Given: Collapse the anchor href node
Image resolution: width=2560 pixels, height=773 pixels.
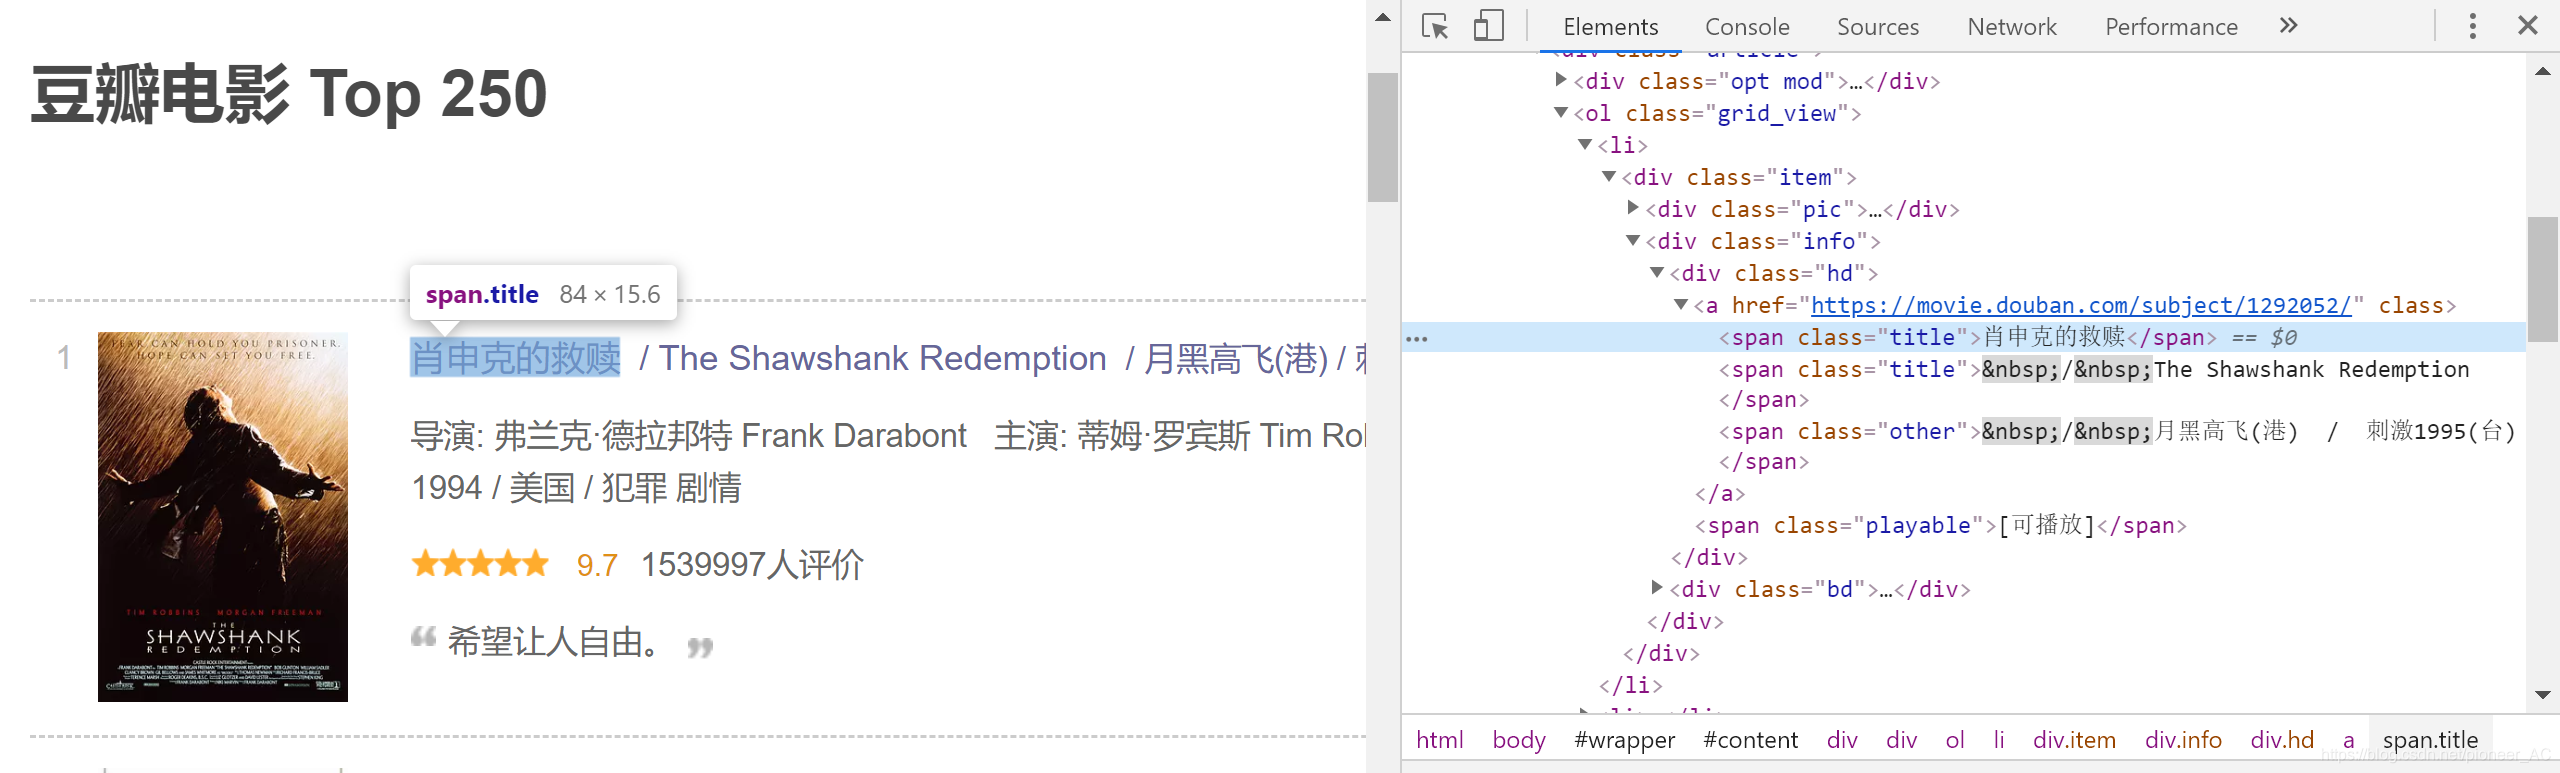Looking at the screenshot, I should click(x=1681, y=305).
